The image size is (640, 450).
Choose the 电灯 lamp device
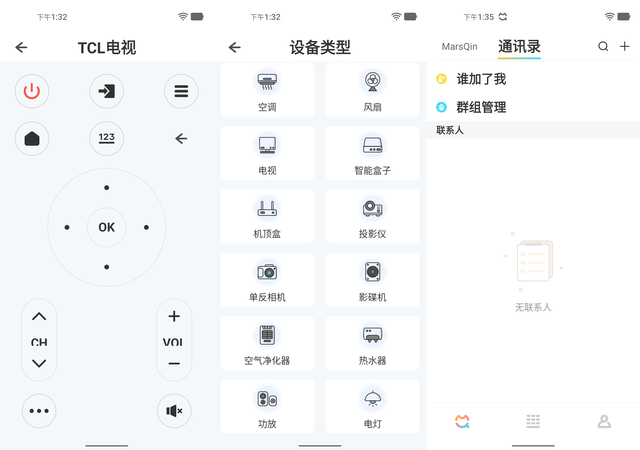[x=373, y=406]
